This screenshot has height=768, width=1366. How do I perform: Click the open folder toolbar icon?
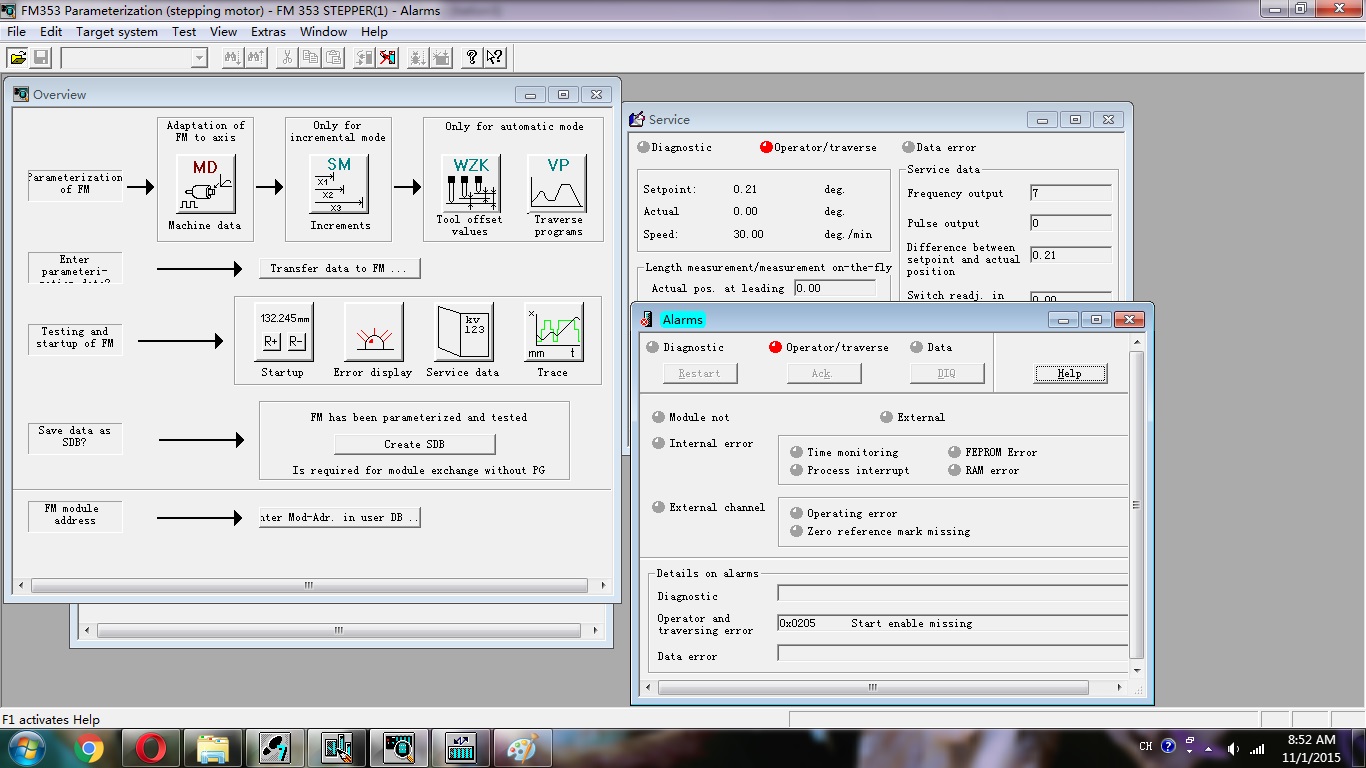18,58
